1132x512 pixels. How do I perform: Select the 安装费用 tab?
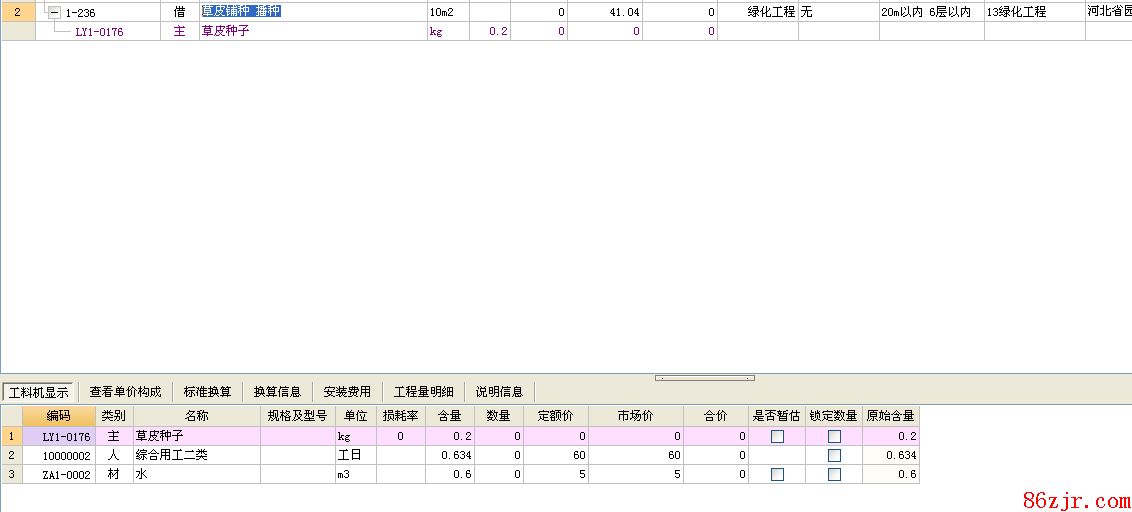[347, 392]
